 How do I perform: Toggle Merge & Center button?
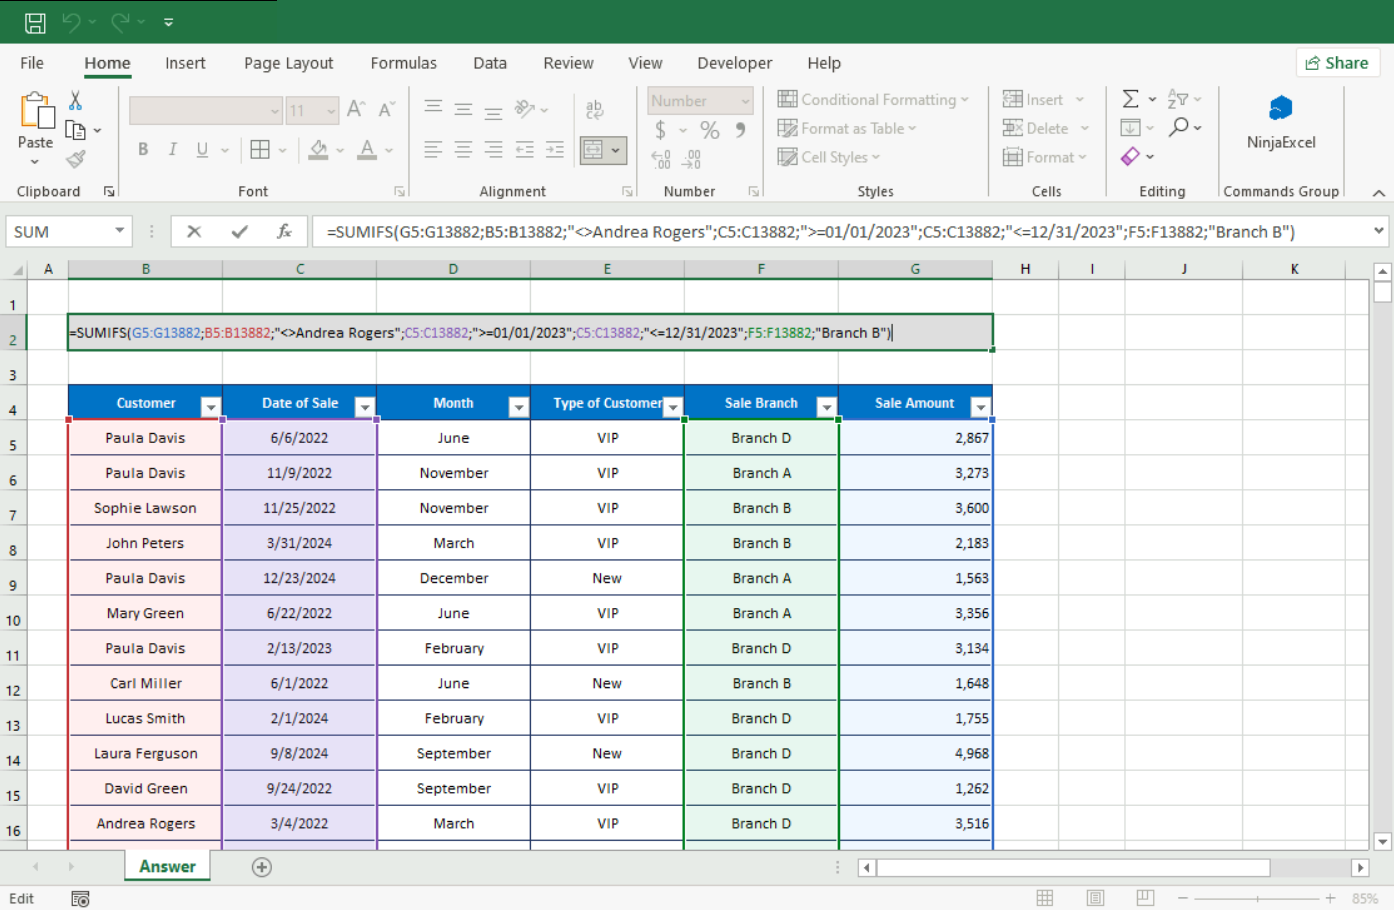click(594, 150)
